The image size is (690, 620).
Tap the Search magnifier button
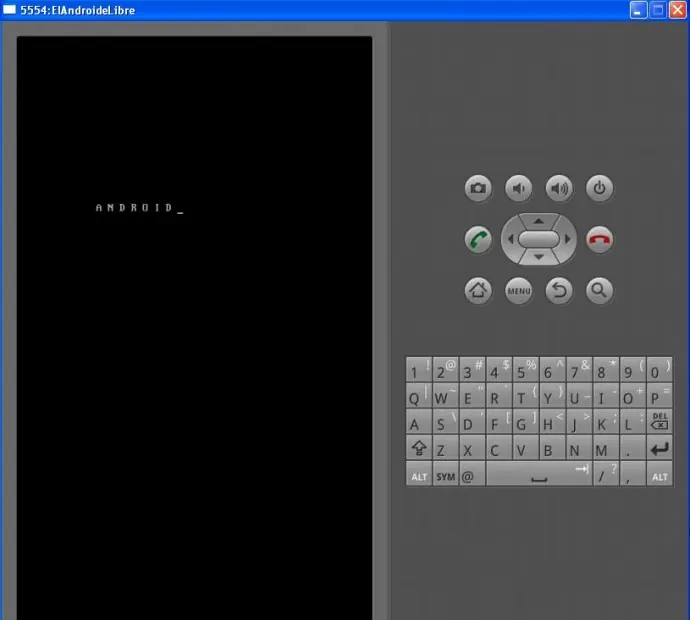pos(599,290)
